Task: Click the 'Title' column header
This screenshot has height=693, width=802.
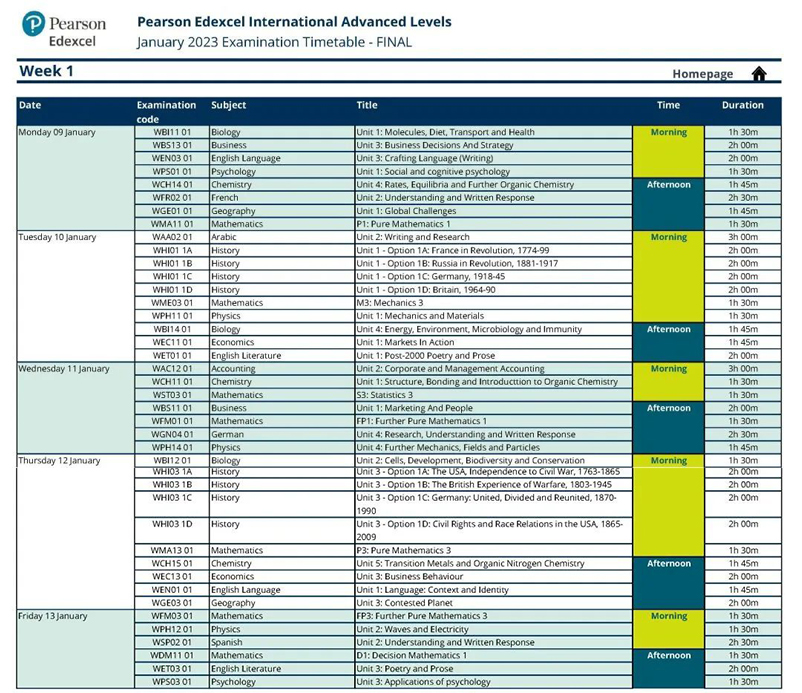Action: (x=367, y=105)
